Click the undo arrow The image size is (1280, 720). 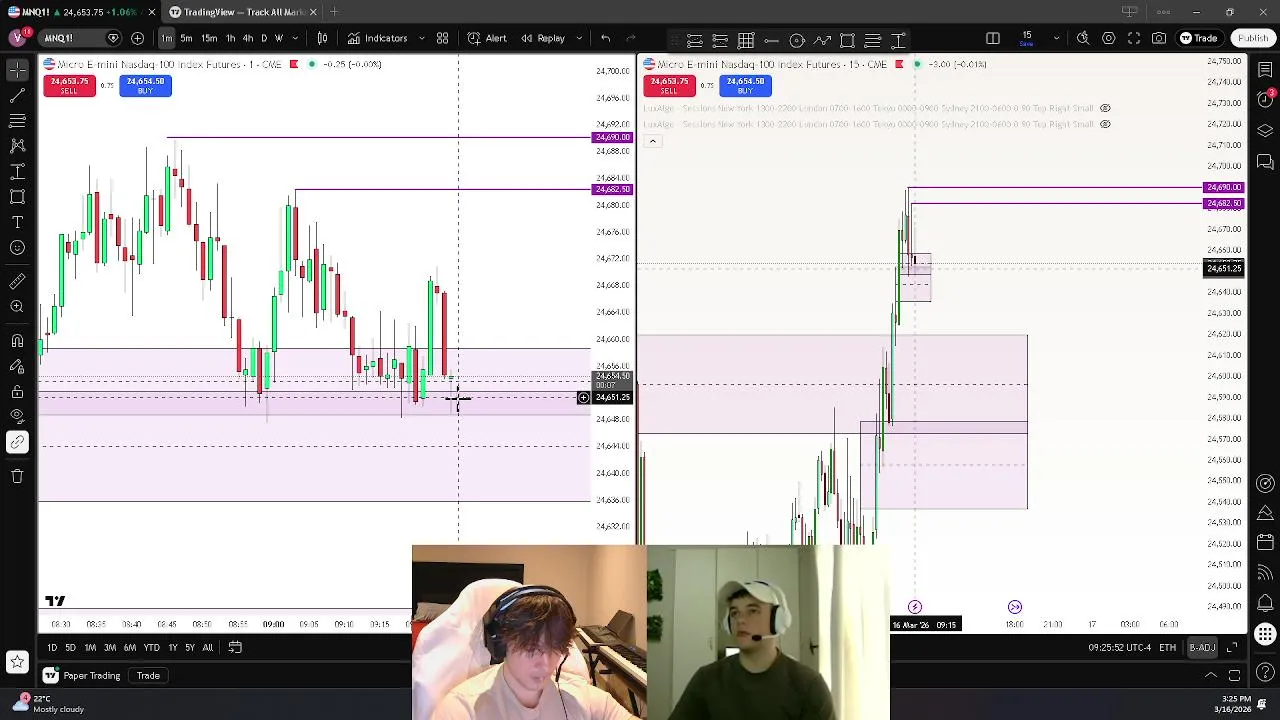(x=605, y=38)
